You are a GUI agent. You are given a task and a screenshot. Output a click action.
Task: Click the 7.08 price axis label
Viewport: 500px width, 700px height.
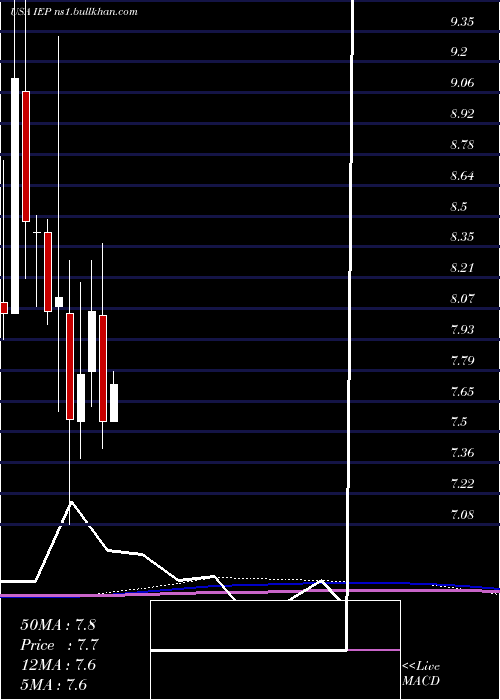click(x=462, y=514)
